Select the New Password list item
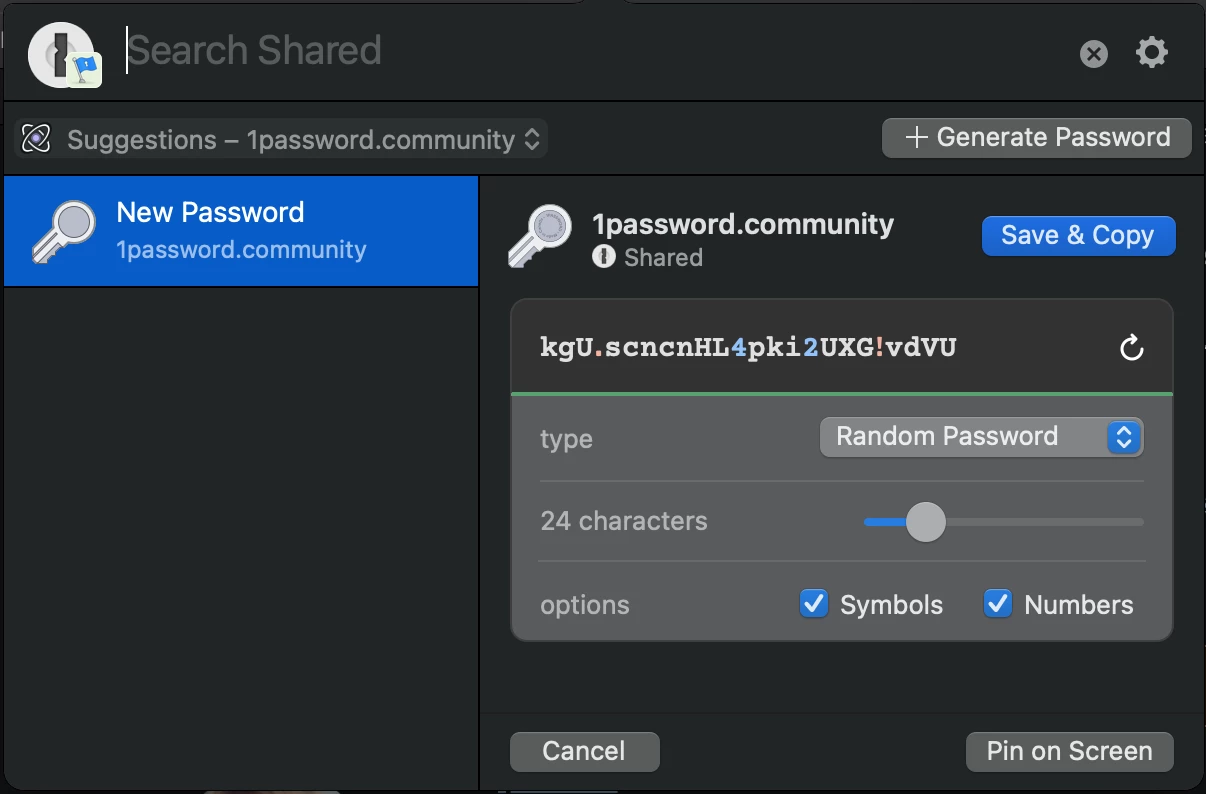This screenshot has width=1206, height=794. (241, 231)
